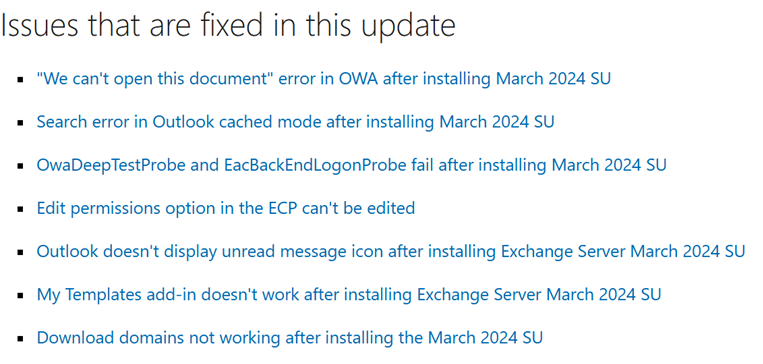Click the bullet before the OWA document error item
The height and width of the screenshot is (364, 763).
pos(20,79)
